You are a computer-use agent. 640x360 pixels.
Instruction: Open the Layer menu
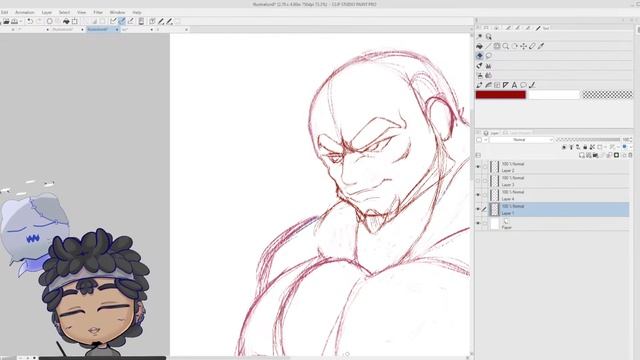click(47, 12)
